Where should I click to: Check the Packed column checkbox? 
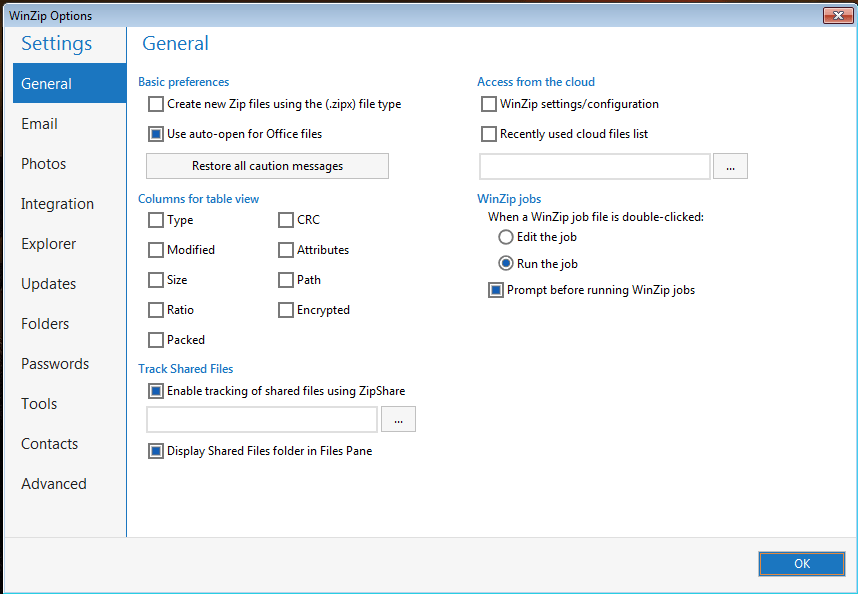pos(156,340)
